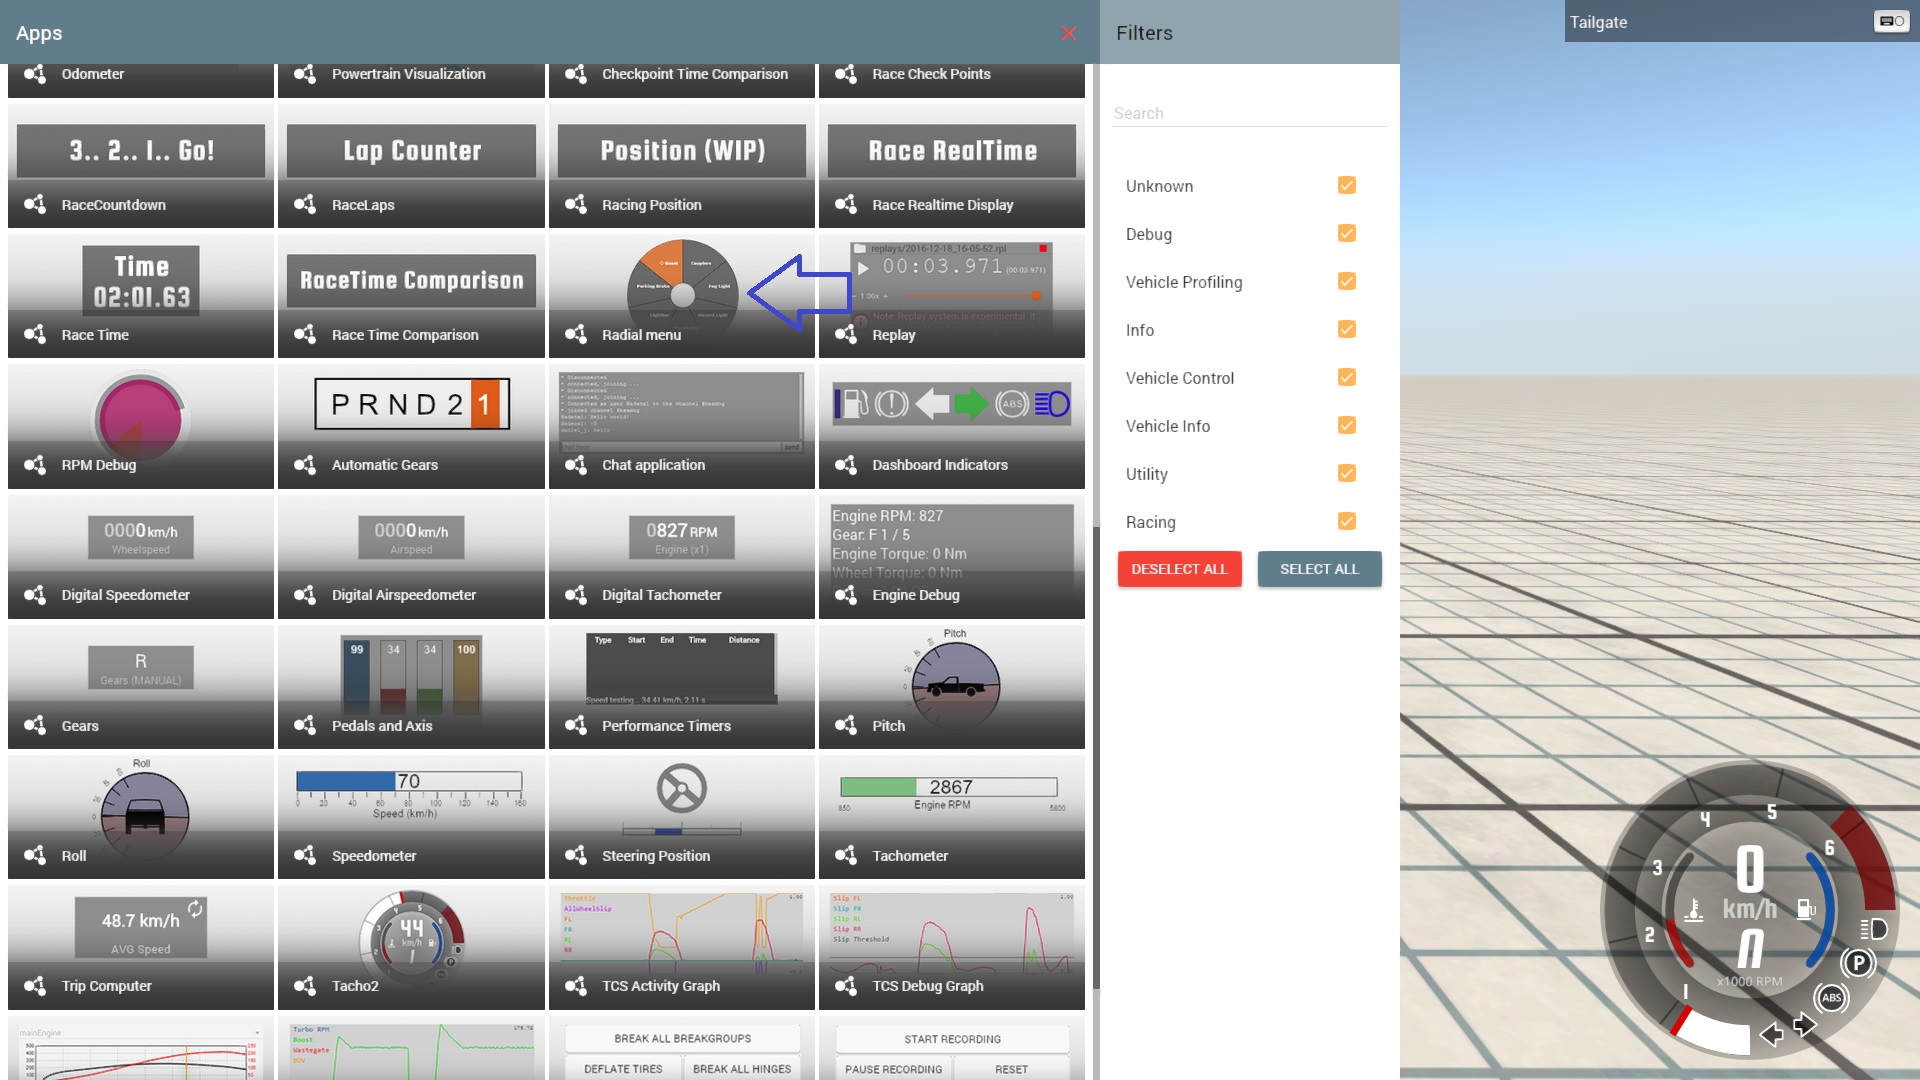Click the app icon beside Digital Tachometer
This screenshot has width=1920, height=1080.
tap(575, 594)
